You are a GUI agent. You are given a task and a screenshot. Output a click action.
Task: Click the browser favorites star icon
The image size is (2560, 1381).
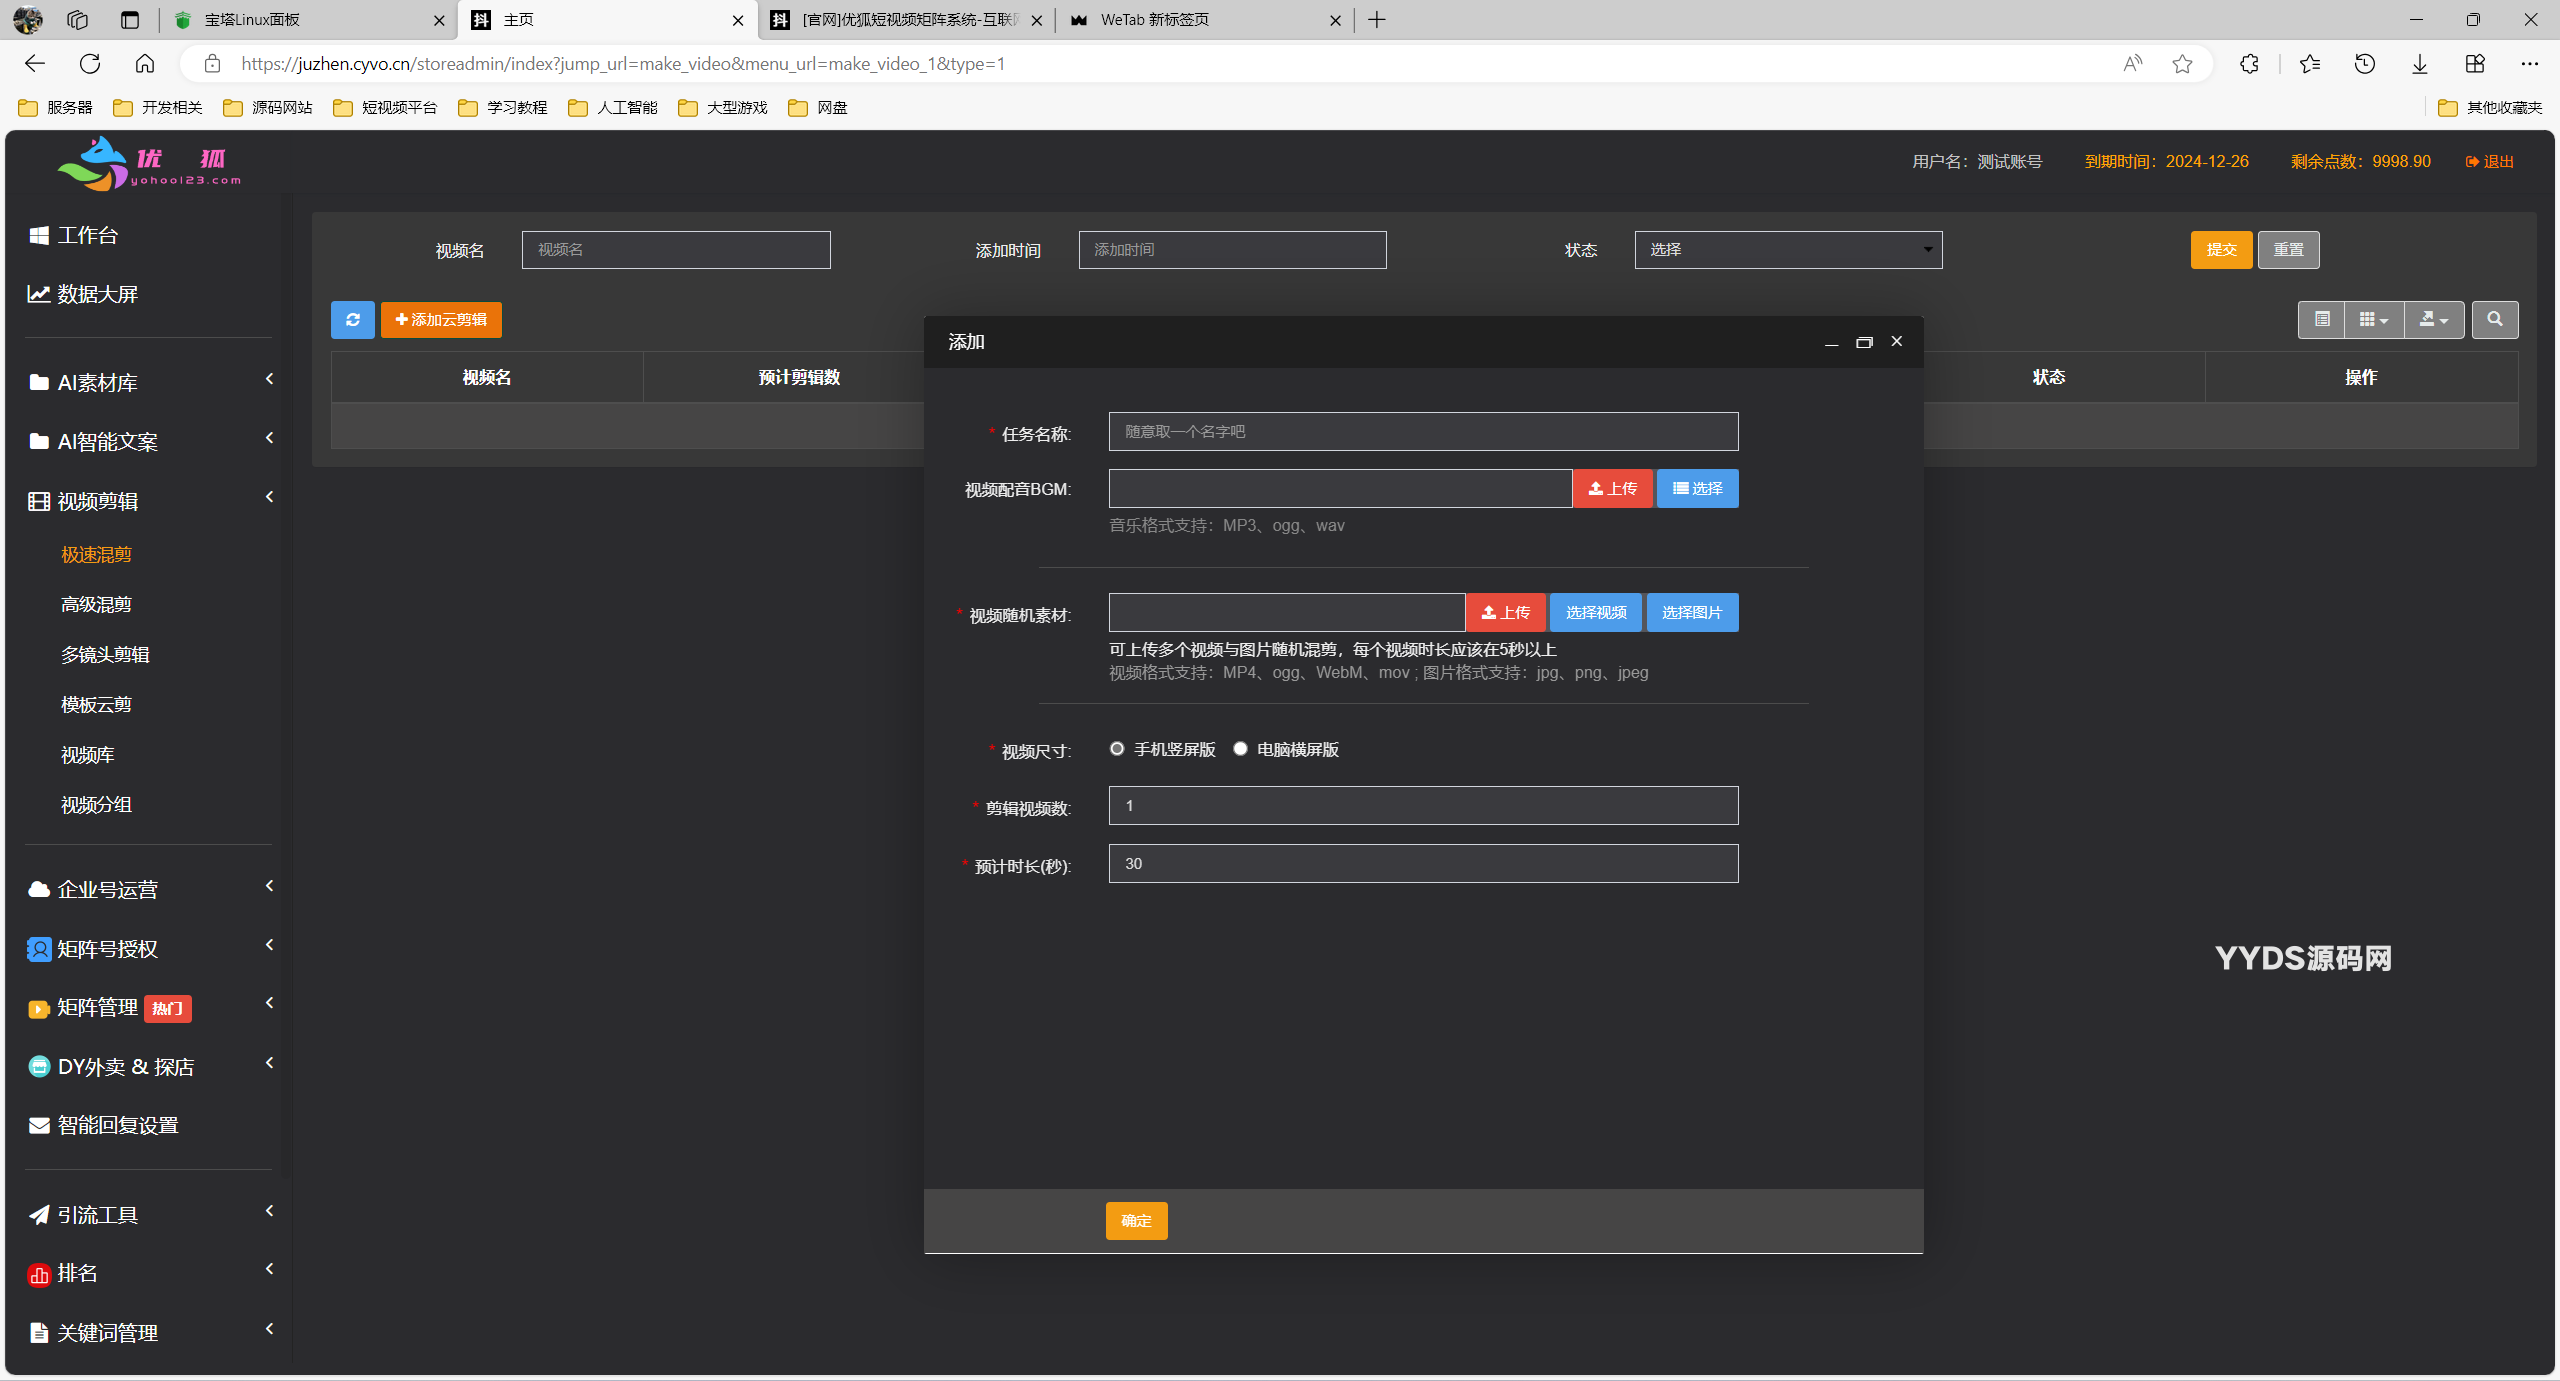coord(2182,64)
